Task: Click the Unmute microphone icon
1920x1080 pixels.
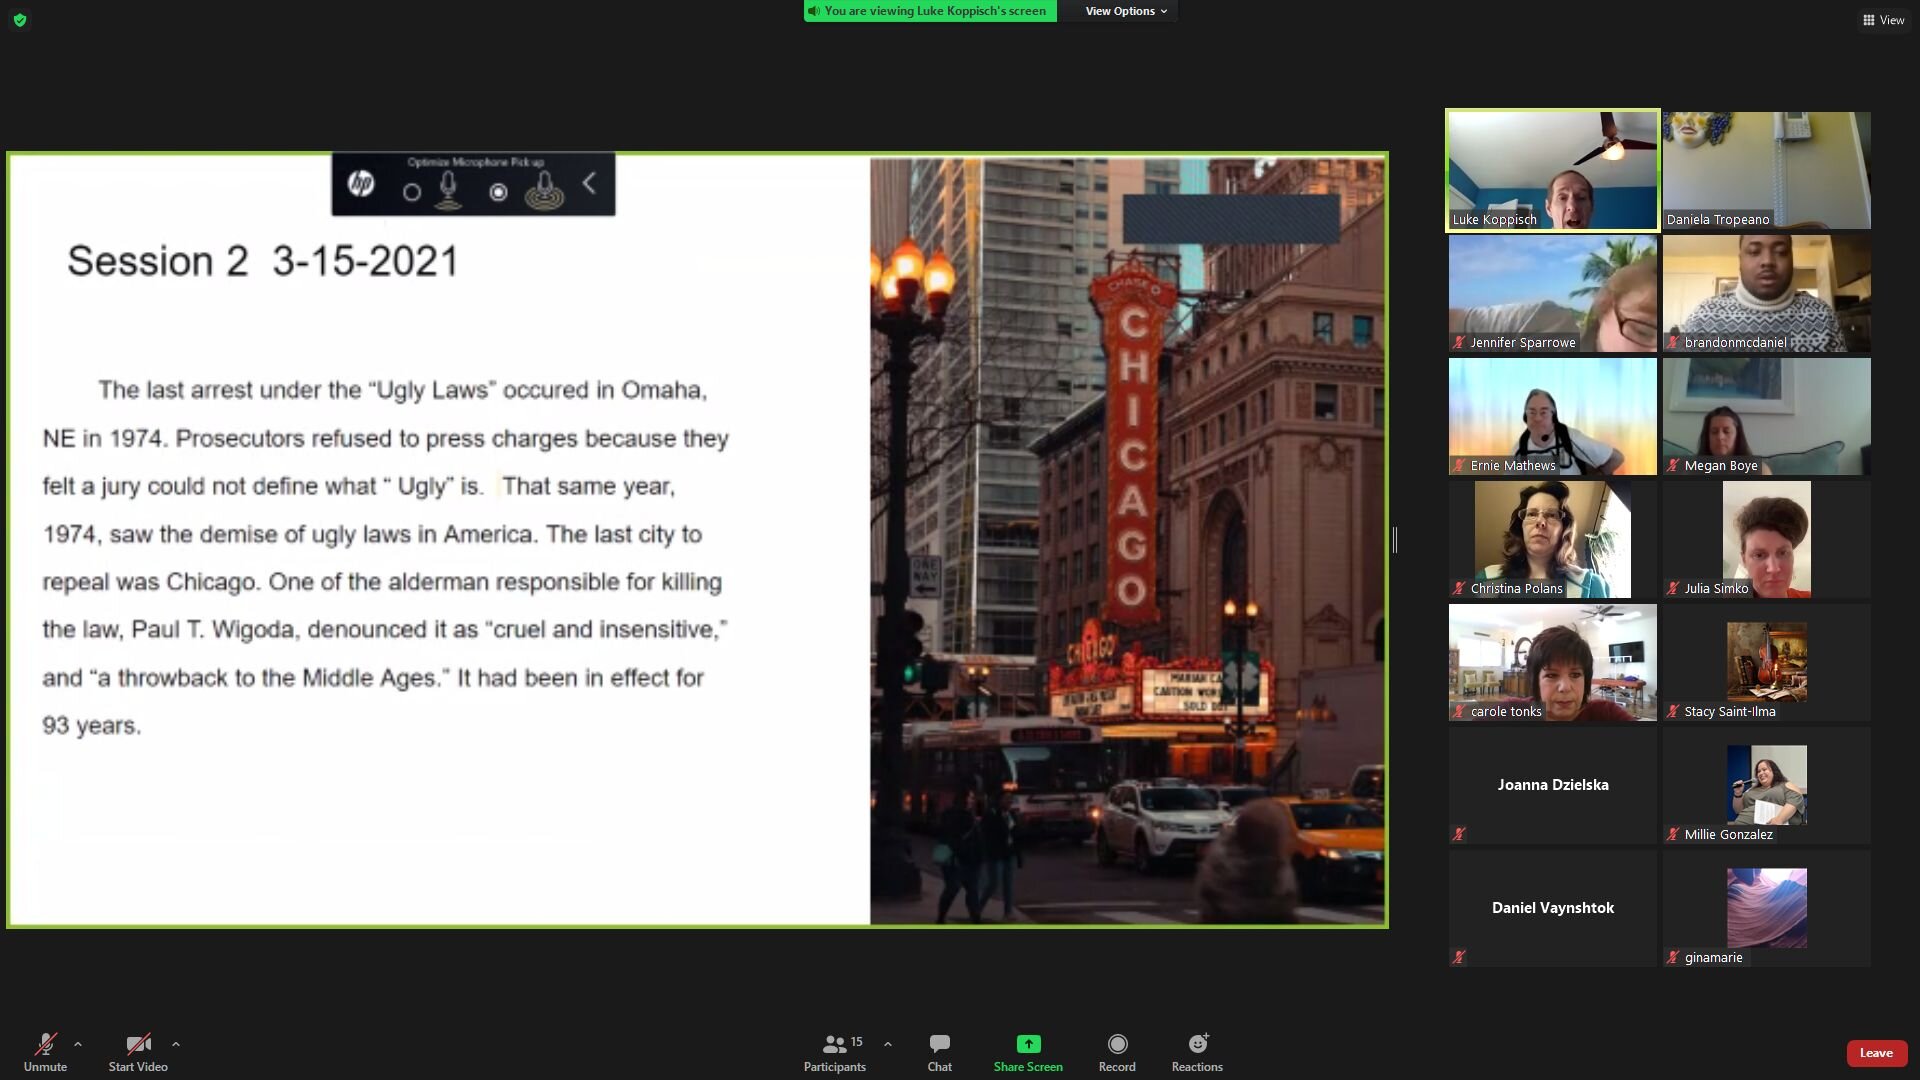Action: pos(45,1045)
